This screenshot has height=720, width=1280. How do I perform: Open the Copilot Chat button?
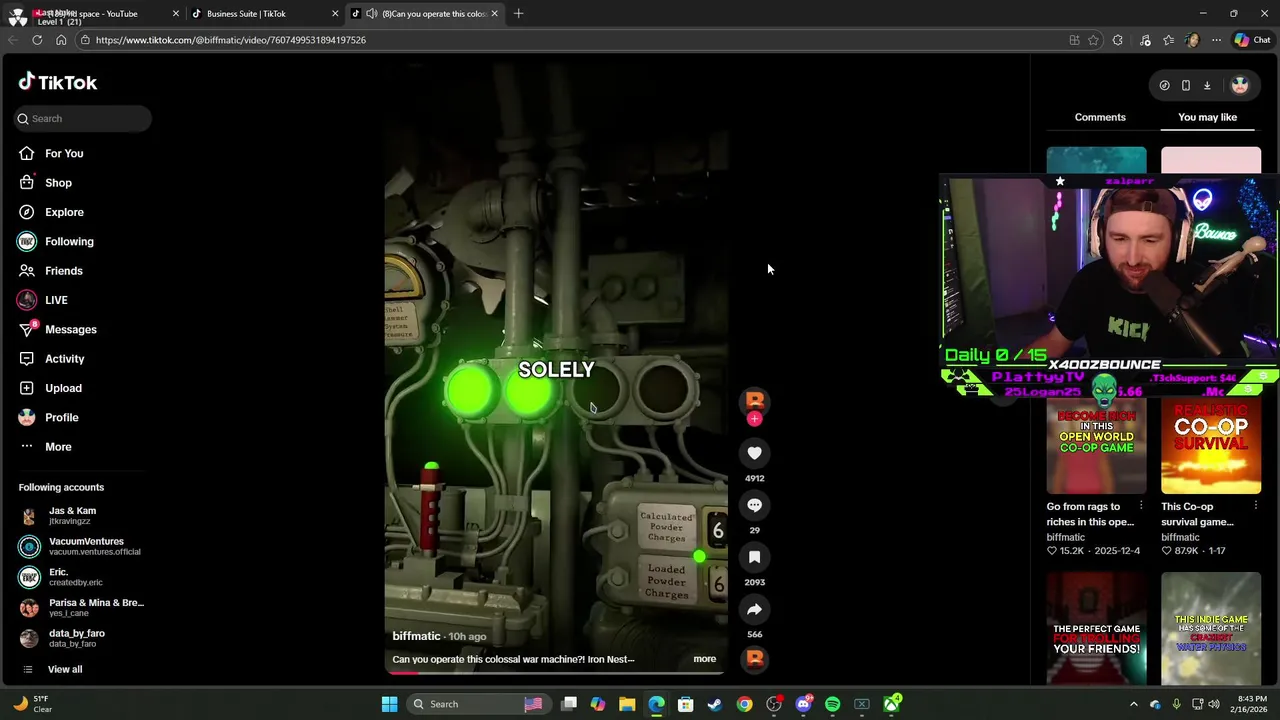point(1252,40)
